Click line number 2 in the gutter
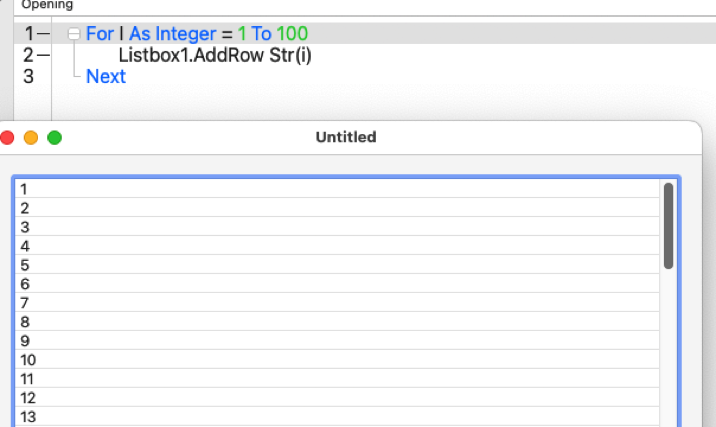Viewport: 716px width, 427px height. click(x=28, y=55)
